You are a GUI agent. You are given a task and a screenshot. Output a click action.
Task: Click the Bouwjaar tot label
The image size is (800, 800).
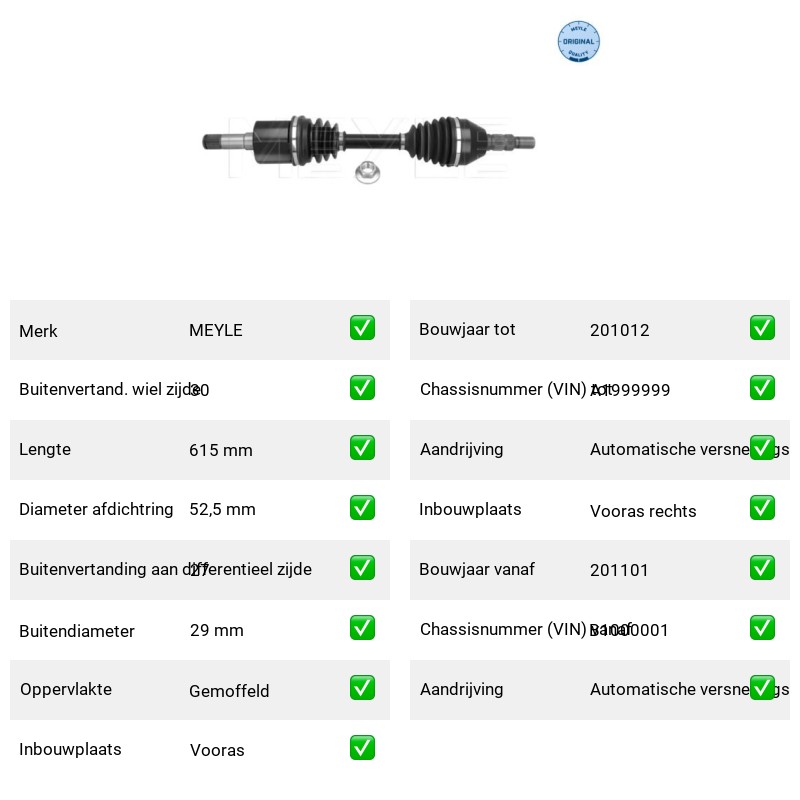(467, 330)
